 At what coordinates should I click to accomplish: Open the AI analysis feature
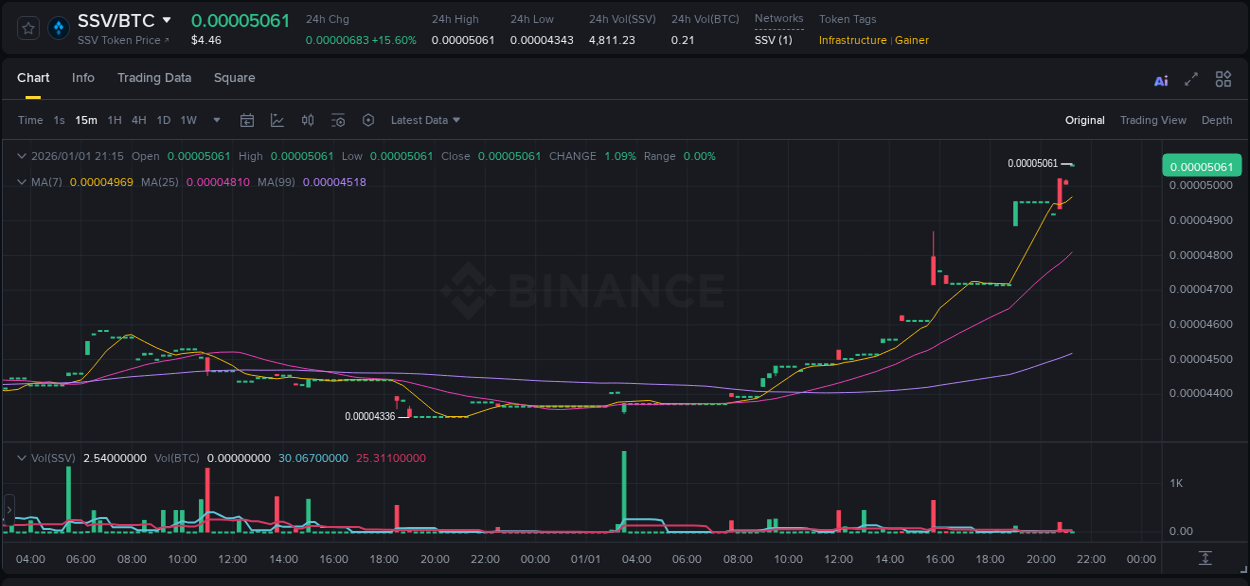click(x=1161, y=79)
